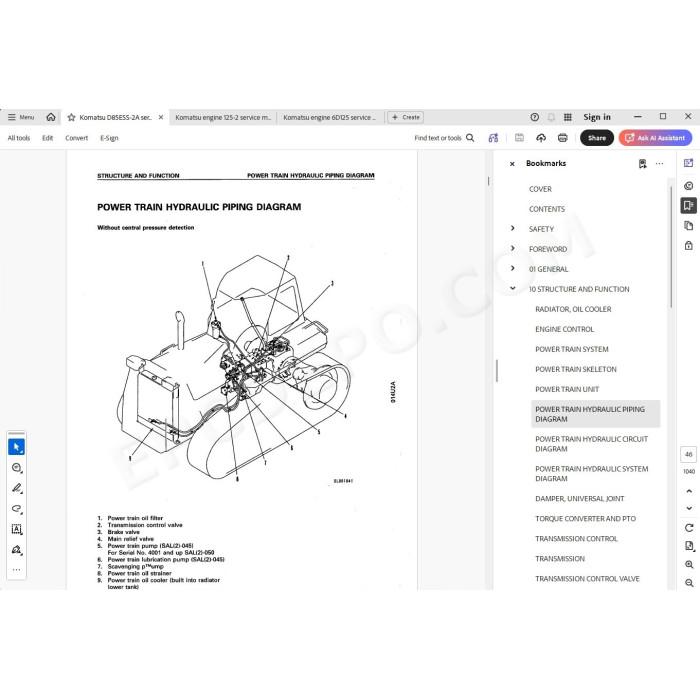700x700 pixels.
Task: Go to the Home icon
Action: click(x=51, y=117)
